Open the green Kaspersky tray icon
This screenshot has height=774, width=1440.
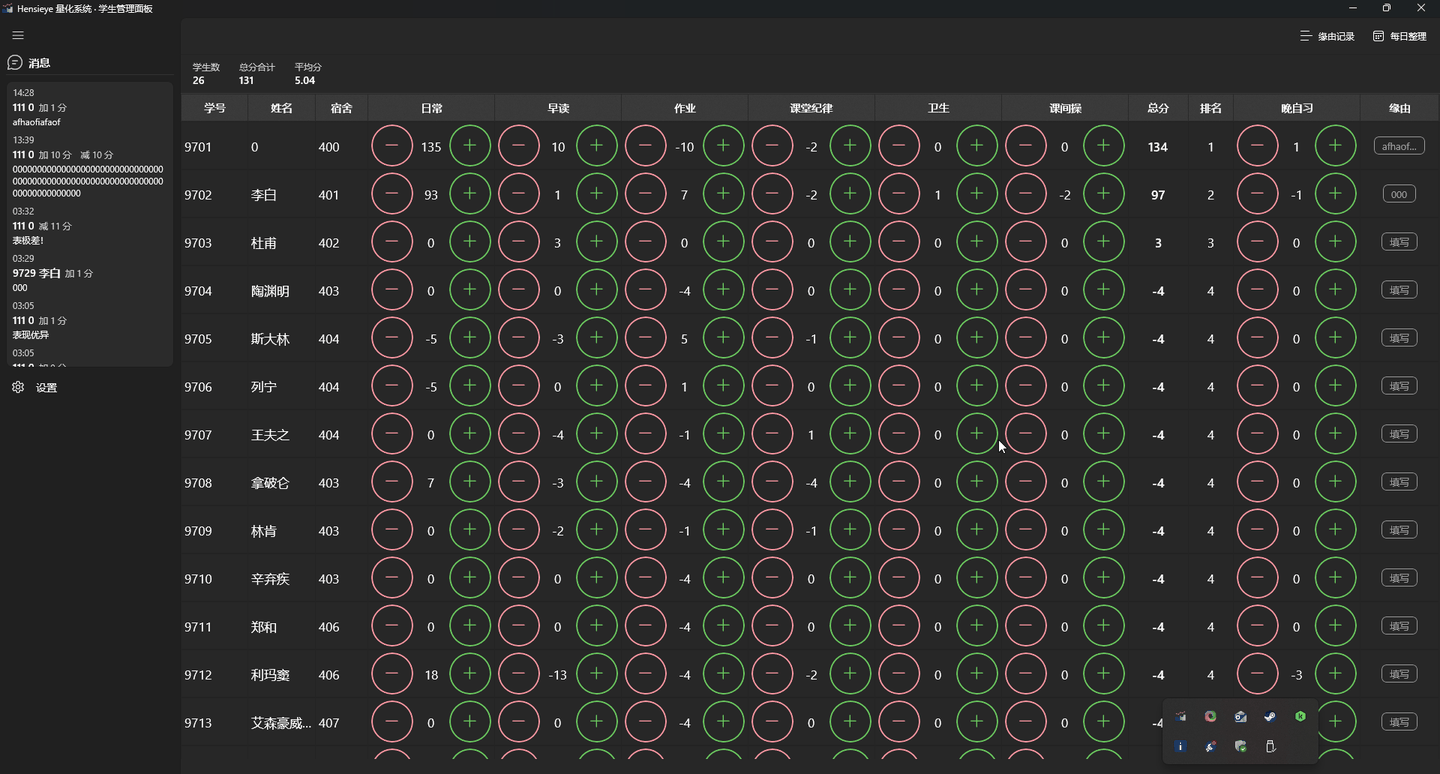pos(1300,717)
